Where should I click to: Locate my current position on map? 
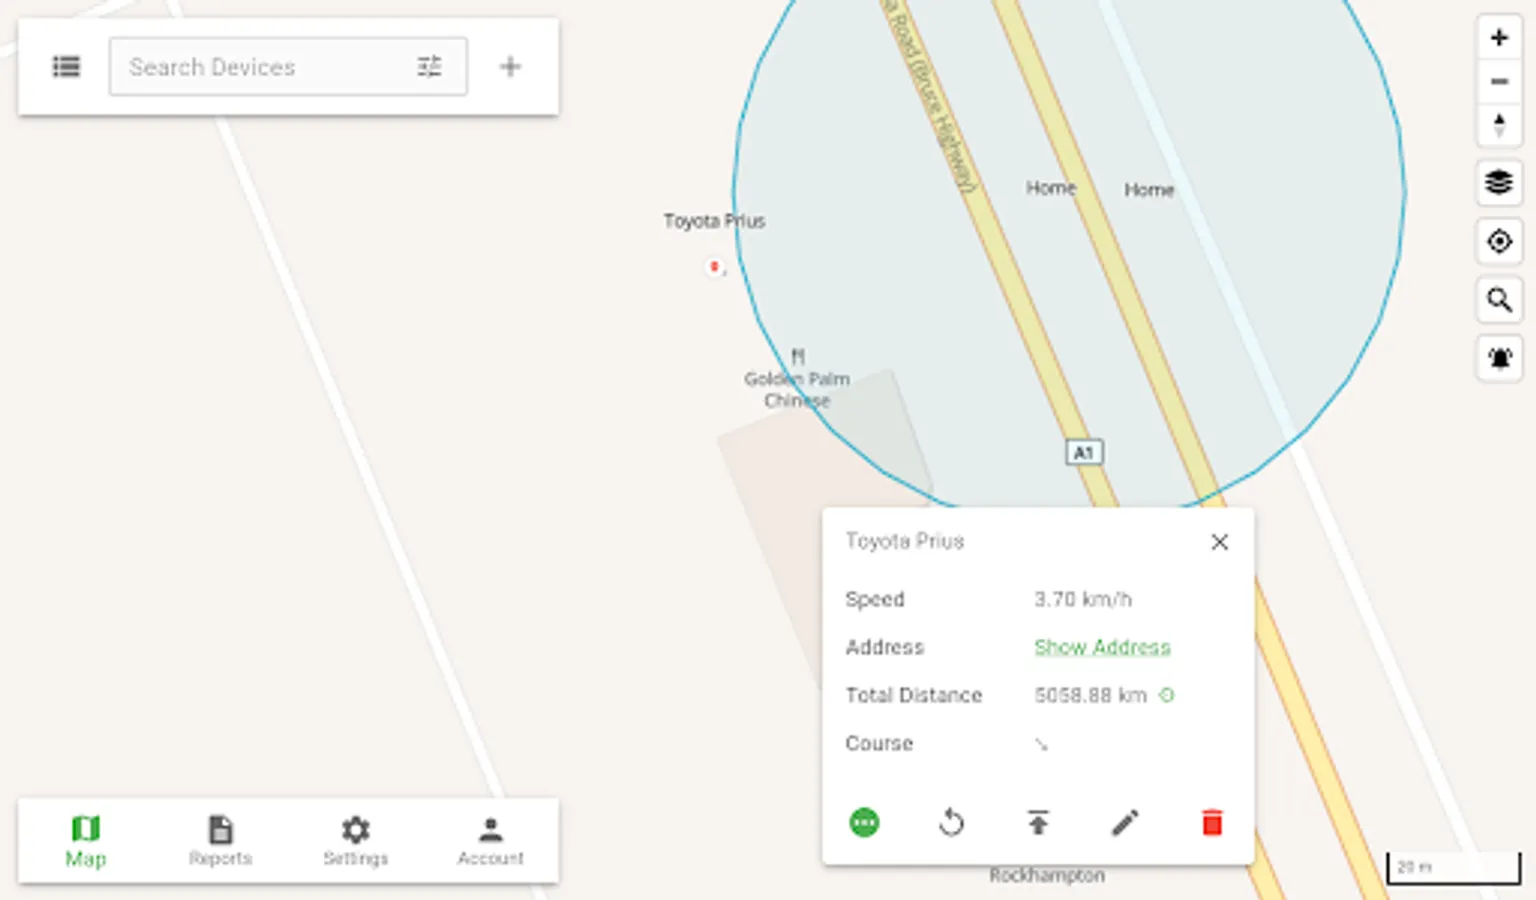click(x=1498, y=241)
